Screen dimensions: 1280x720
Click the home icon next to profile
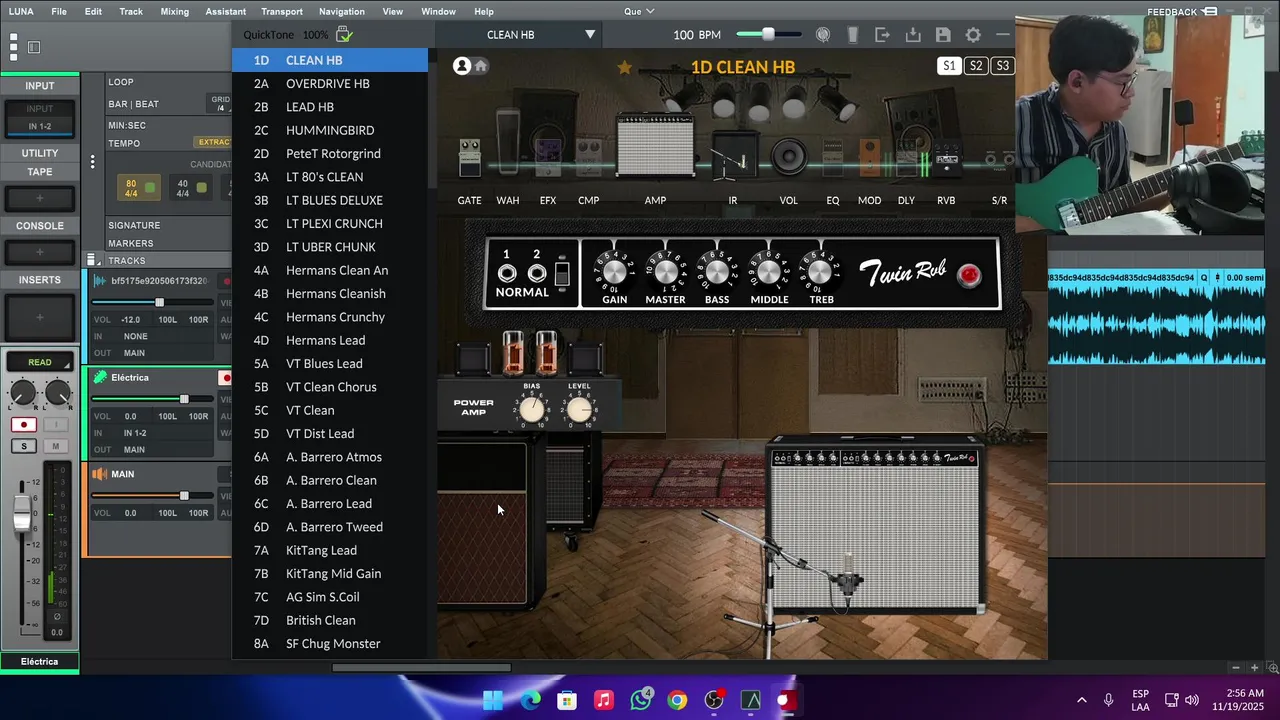pos(481,66)
